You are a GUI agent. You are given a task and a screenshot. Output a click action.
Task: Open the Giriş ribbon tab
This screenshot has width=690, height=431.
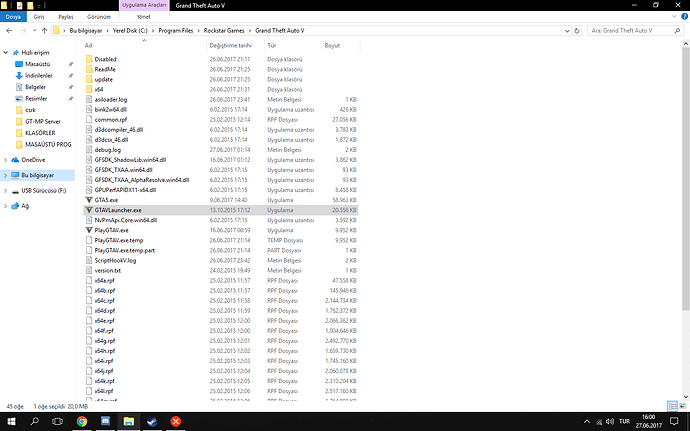tap(39, 17)
